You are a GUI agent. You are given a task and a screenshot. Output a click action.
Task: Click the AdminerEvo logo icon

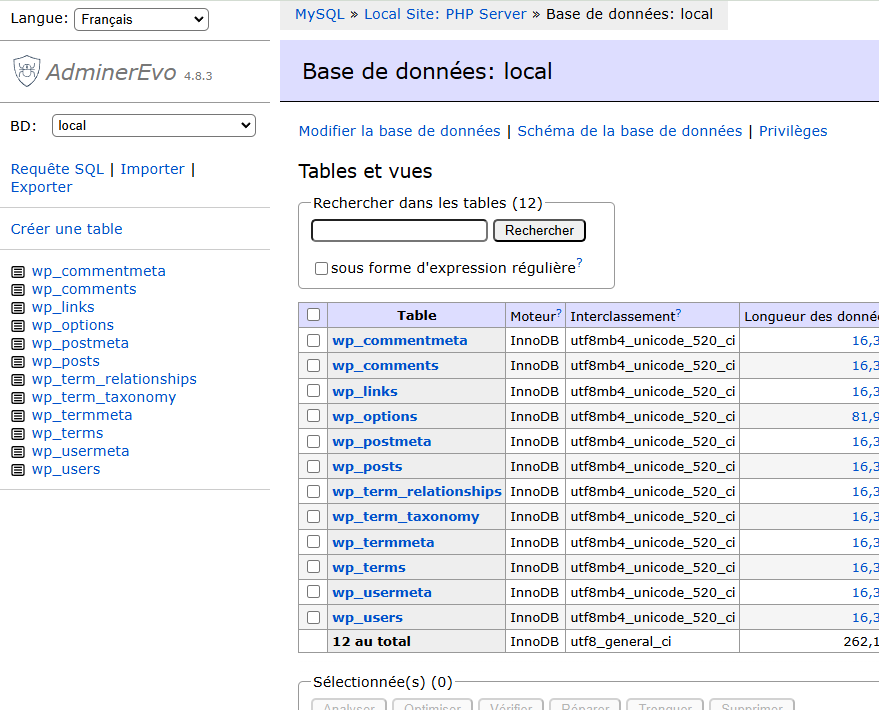(27, 71)
